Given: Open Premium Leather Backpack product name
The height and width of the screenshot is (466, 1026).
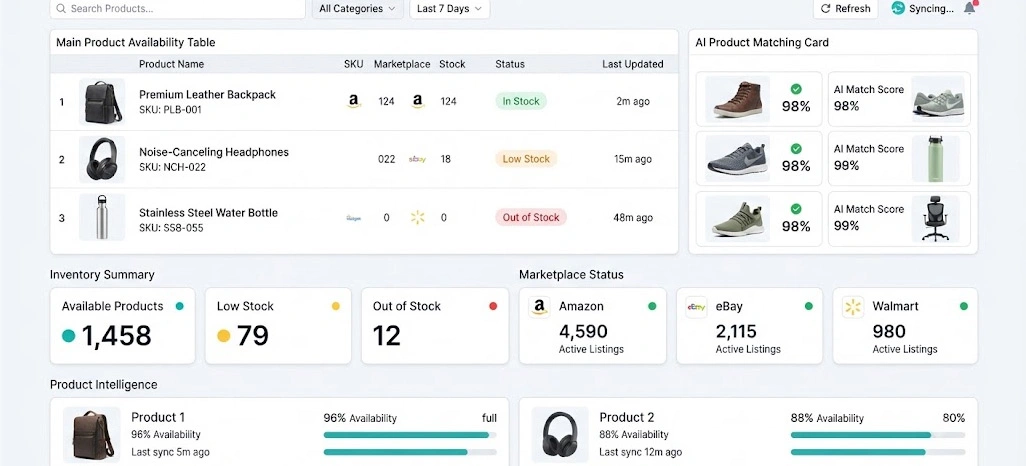Looking at the screenshot, I should pos(207,94).
